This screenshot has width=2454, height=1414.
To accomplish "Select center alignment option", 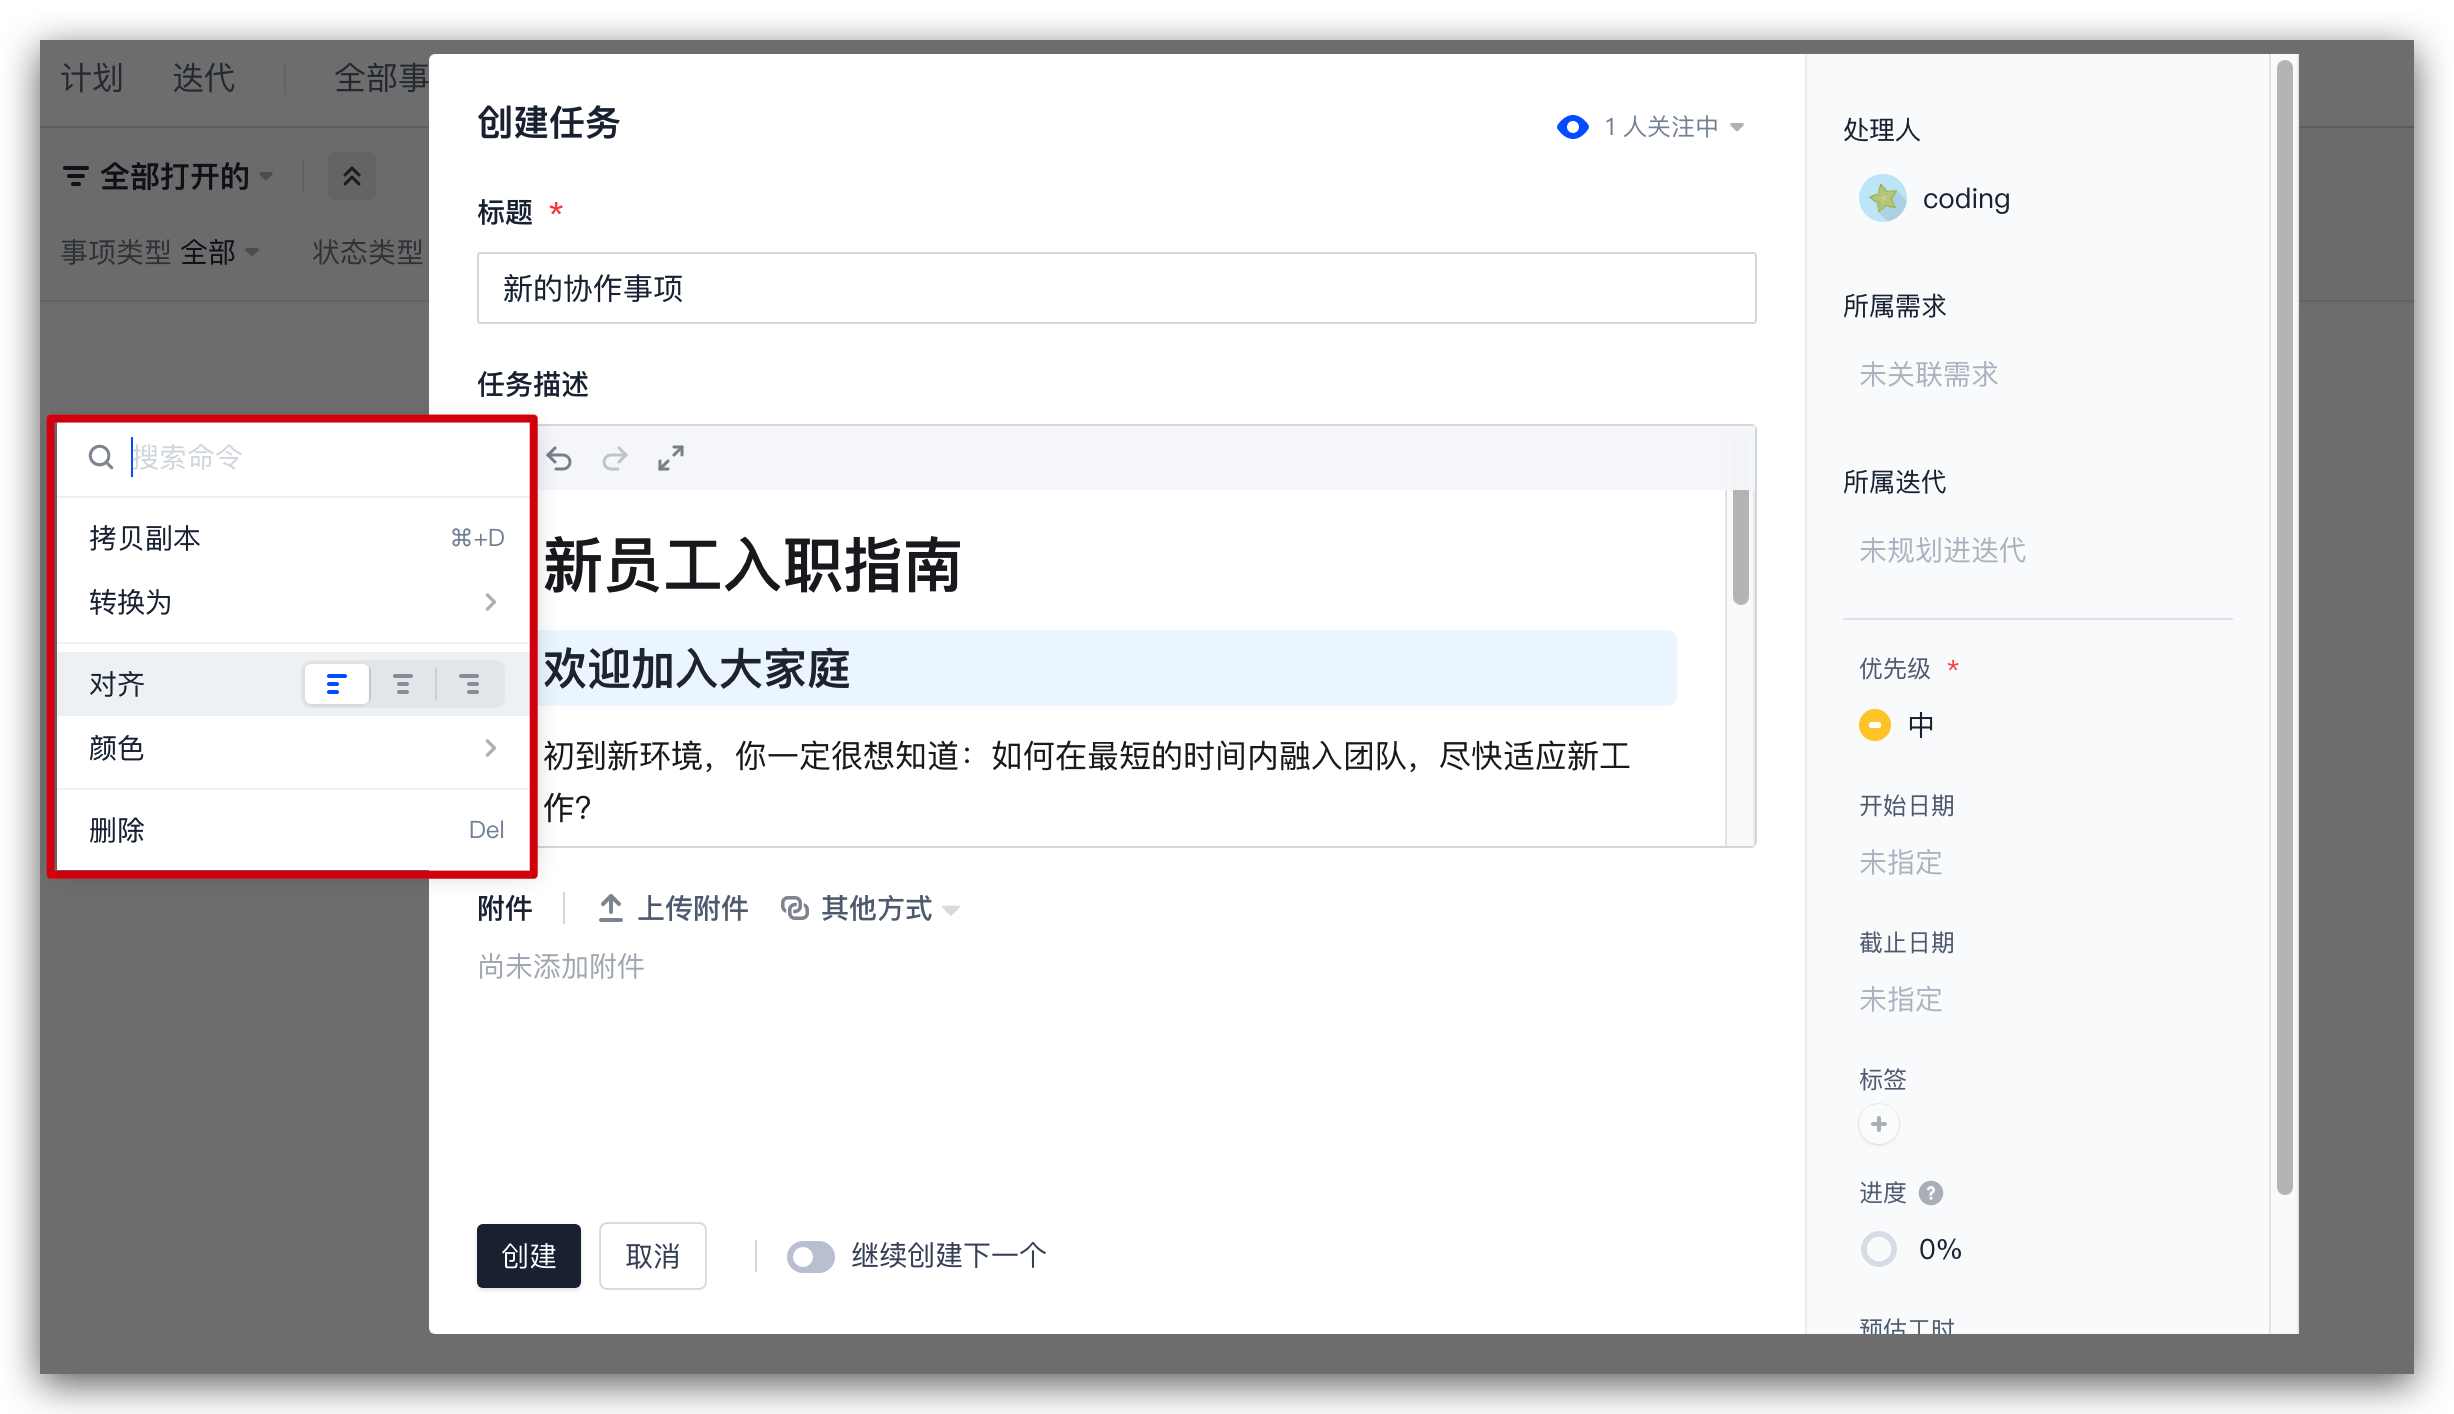I will tap(402, 685).
